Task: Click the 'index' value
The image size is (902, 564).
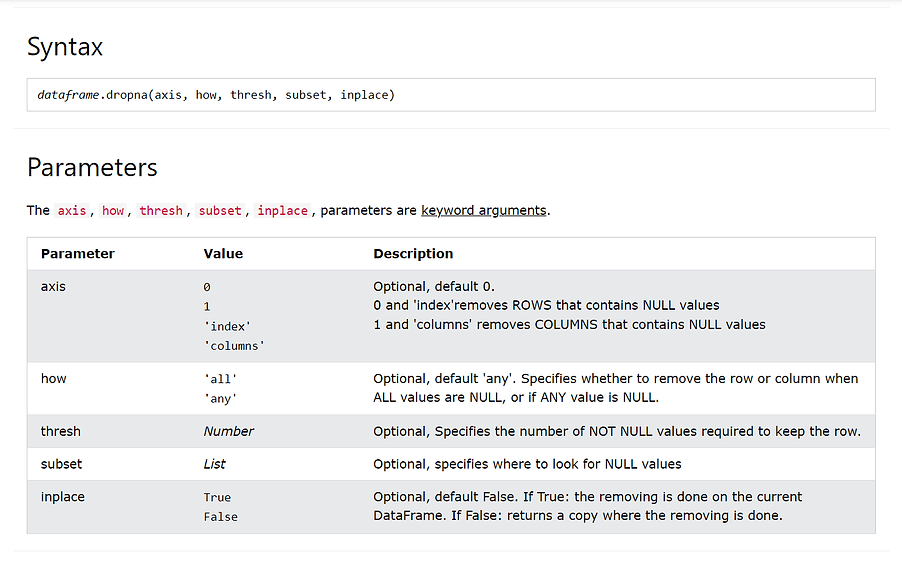Action: pos(228,326)
